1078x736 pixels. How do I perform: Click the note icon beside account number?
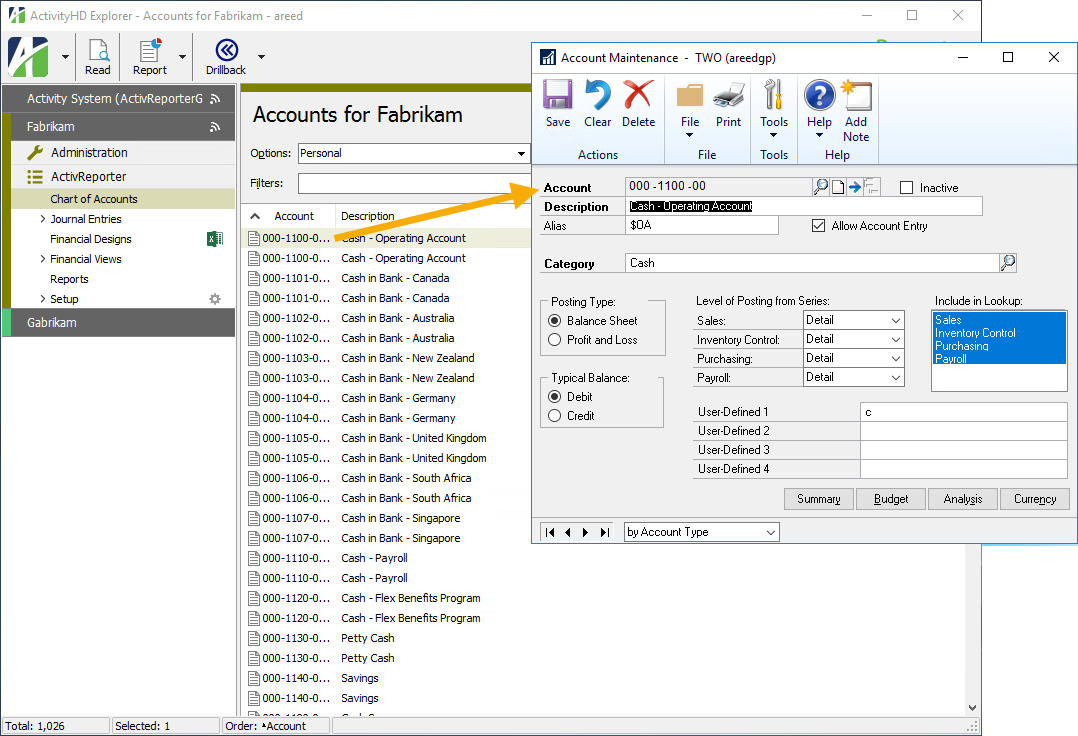837,187
